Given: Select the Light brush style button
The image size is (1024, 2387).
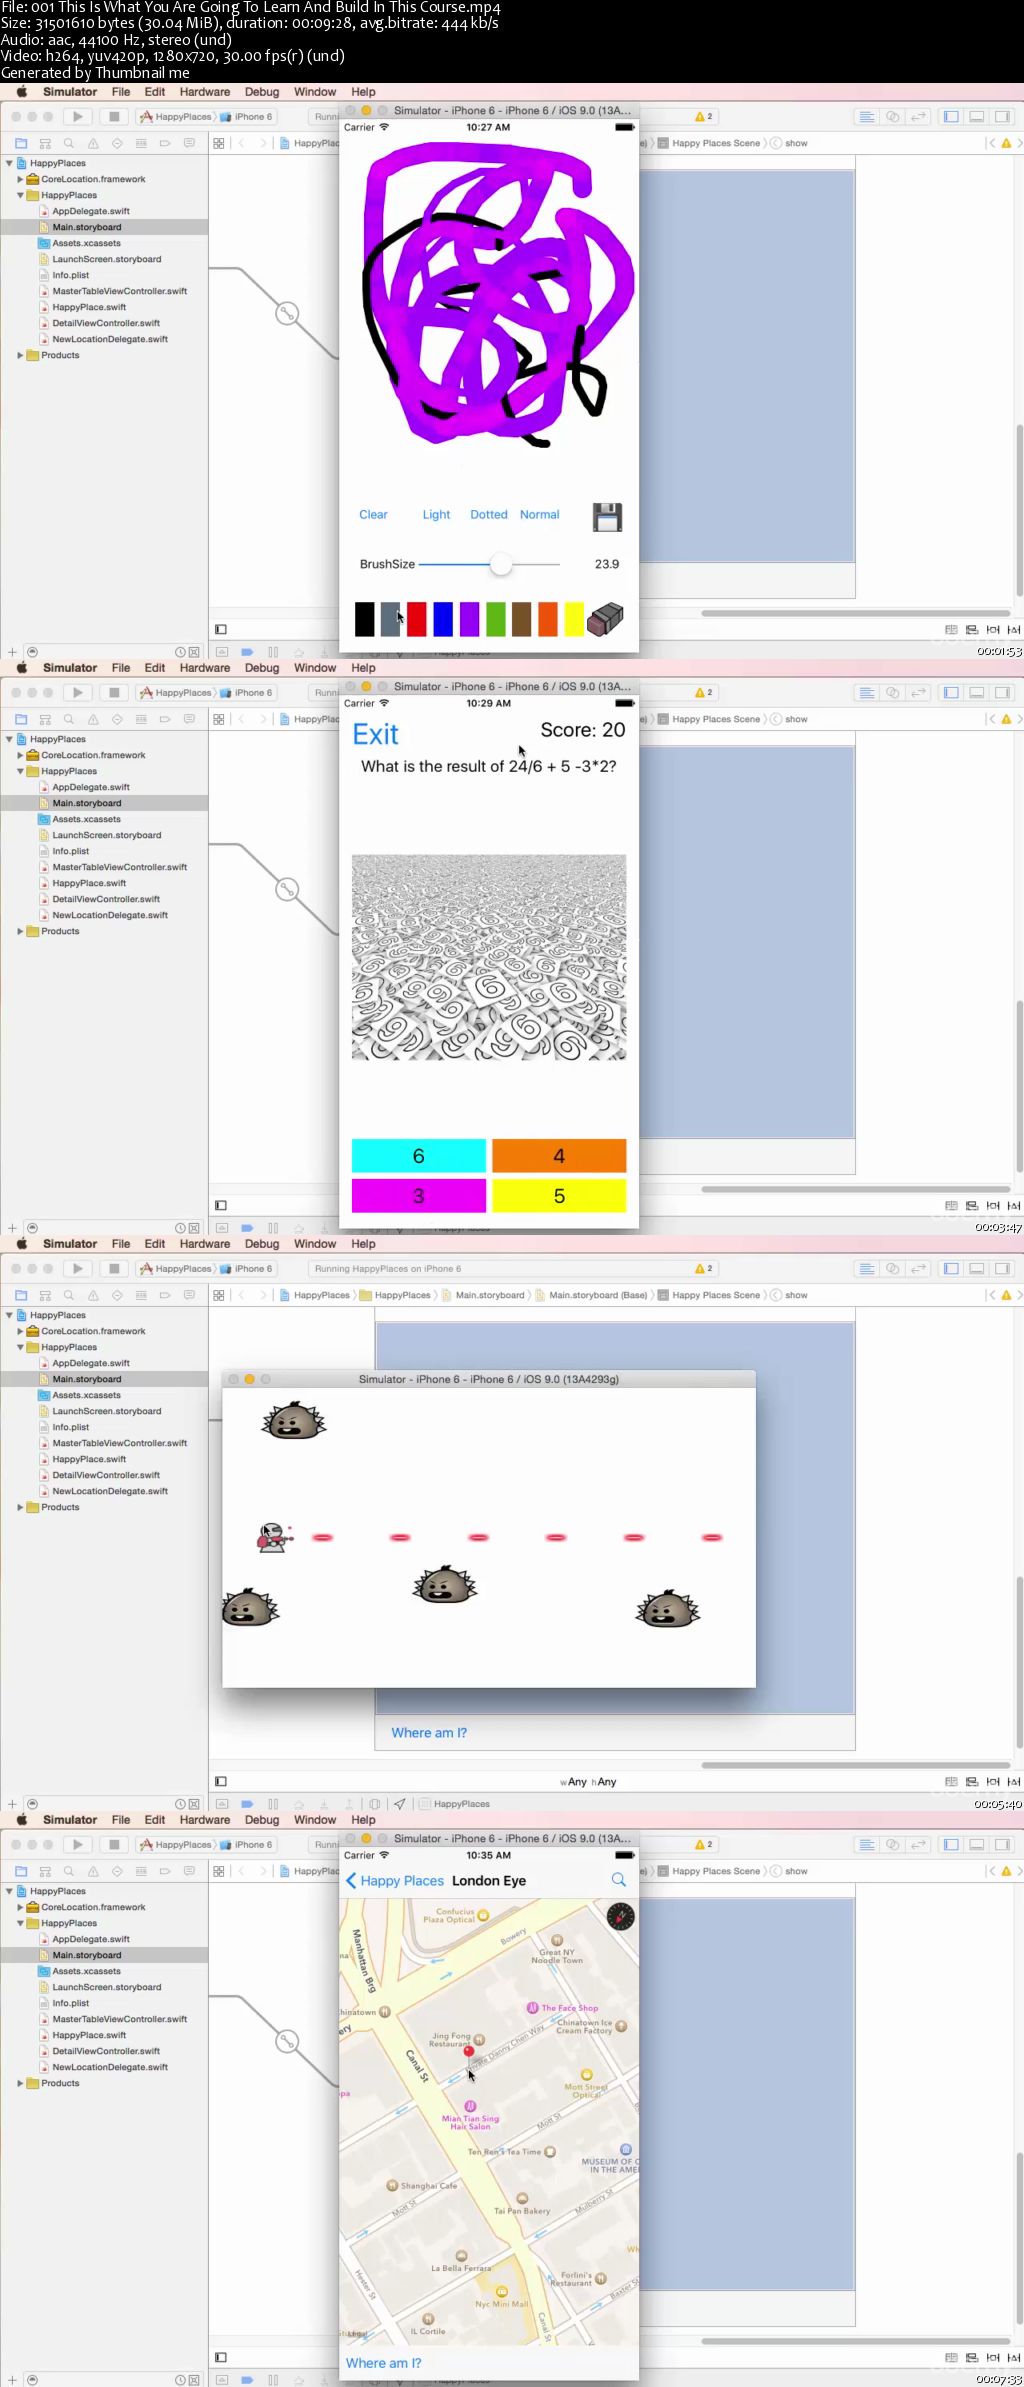Looking at the screenshot, I should [436, 515].
